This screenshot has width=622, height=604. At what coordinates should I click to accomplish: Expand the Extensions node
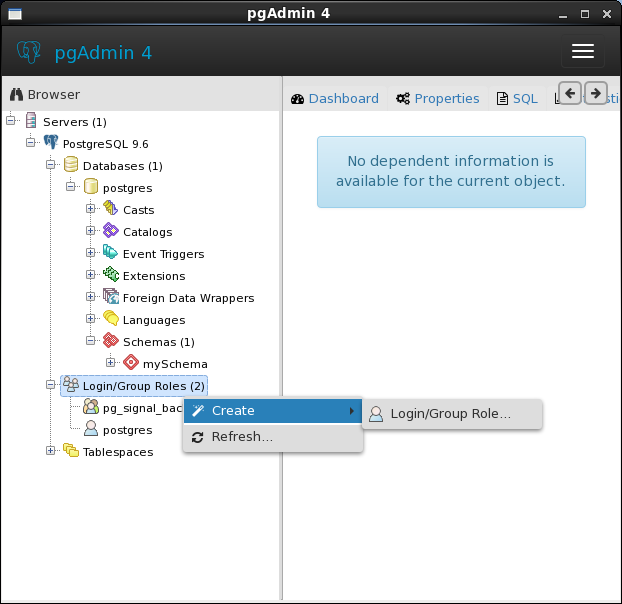pyautogui.click(x=90, y=274)
